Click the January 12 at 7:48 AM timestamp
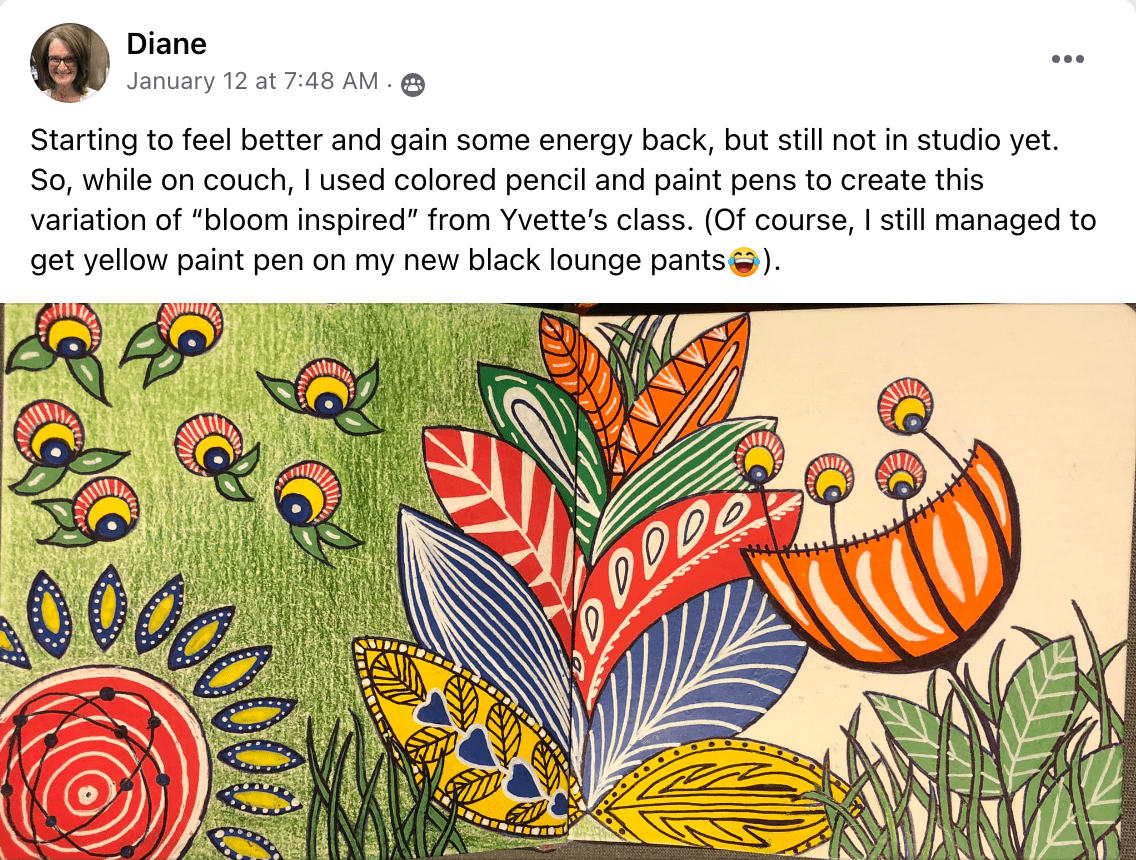1136x860 pixels. pos(252,82)
